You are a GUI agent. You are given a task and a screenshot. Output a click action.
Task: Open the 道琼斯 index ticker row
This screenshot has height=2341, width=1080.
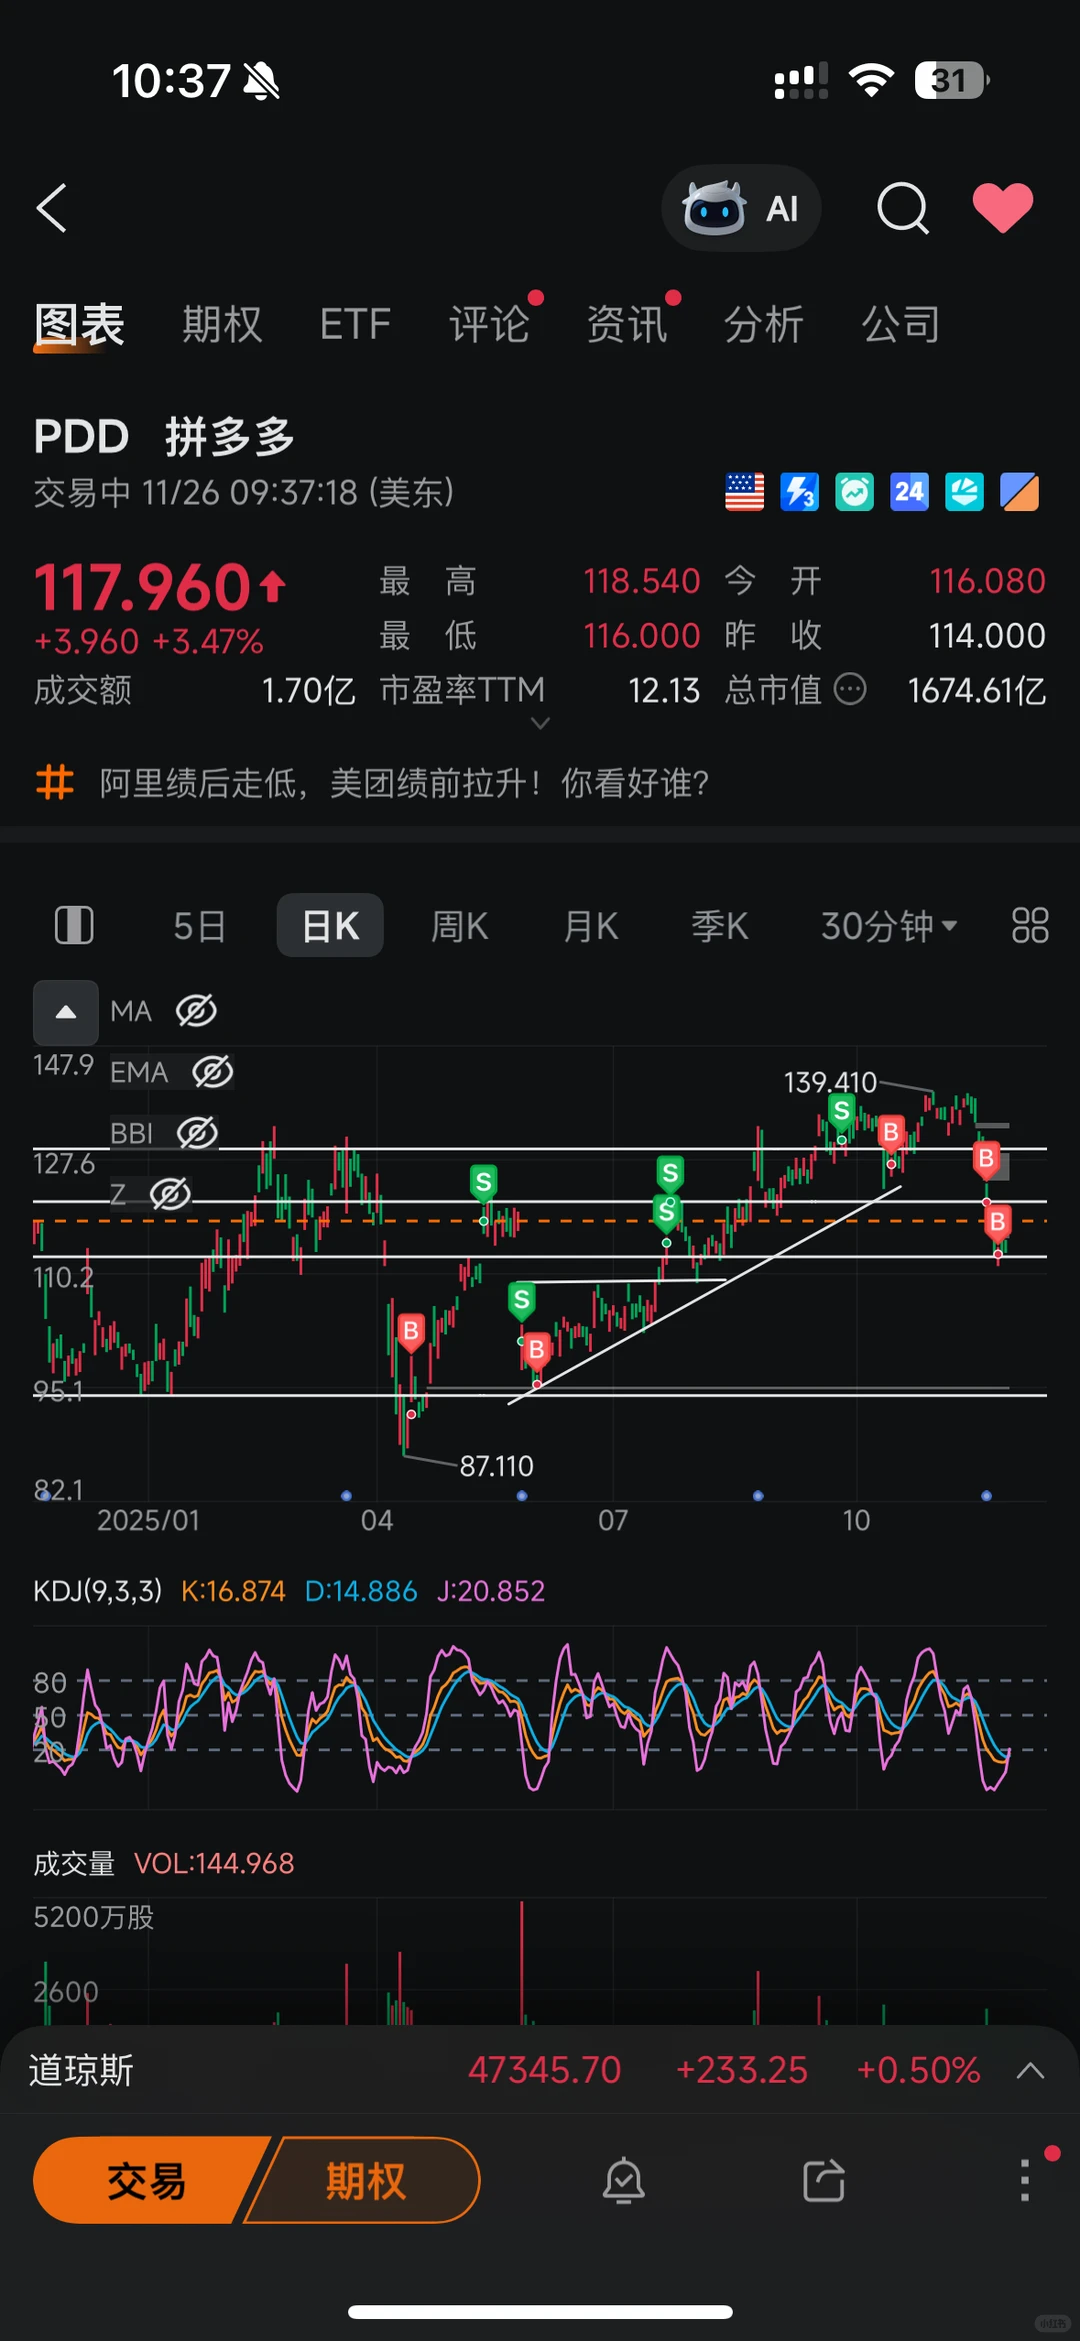click(x=540, y=2070)
